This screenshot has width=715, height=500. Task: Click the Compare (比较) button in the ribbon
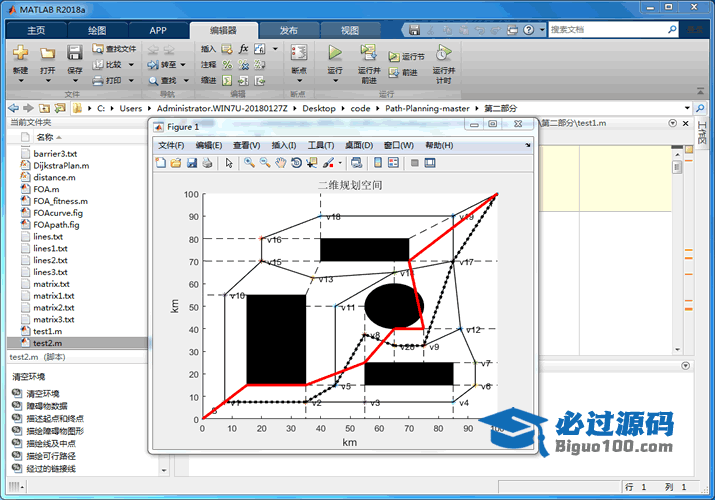(108, 64)
